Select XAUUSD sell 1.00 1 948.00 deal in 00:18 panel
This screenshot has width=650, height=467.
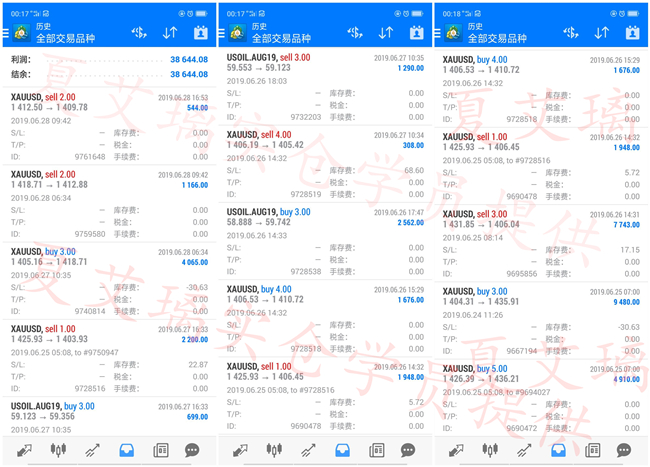click(541, 166)
